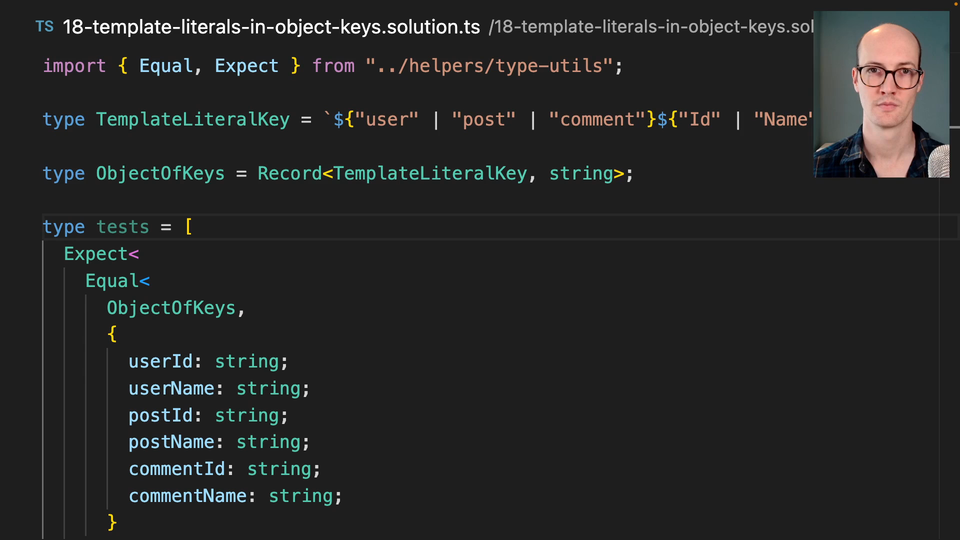Viewport: 960px width, 540px height.
Task: Click the "user" string literal
Action: coord(388,120)
